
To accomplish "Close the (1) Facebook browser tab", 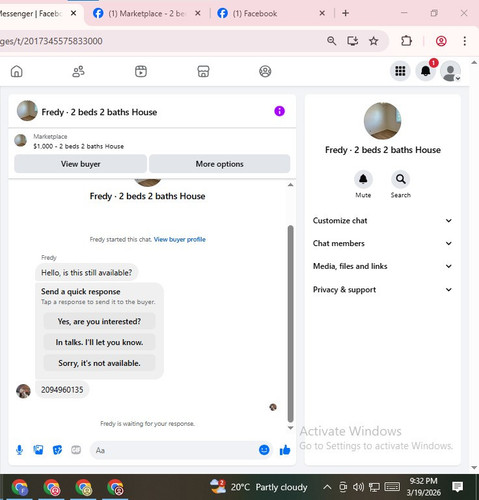I will click(x=322, y=13).
